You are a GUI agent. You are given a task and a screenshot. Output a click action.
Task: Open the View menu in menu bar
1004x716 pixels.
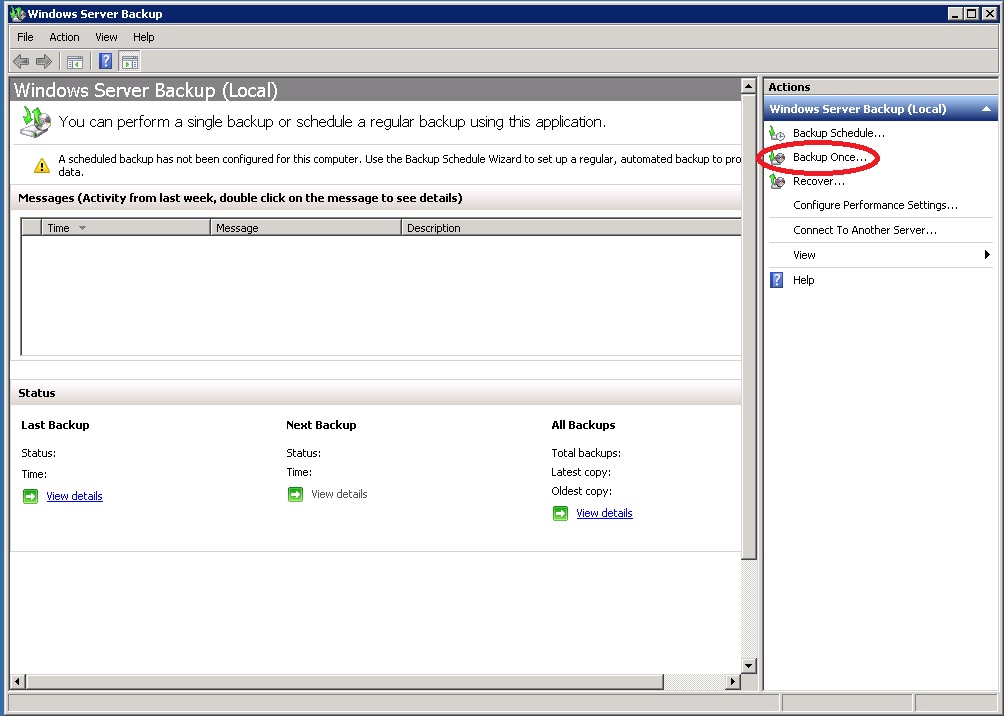click(106, 37)
